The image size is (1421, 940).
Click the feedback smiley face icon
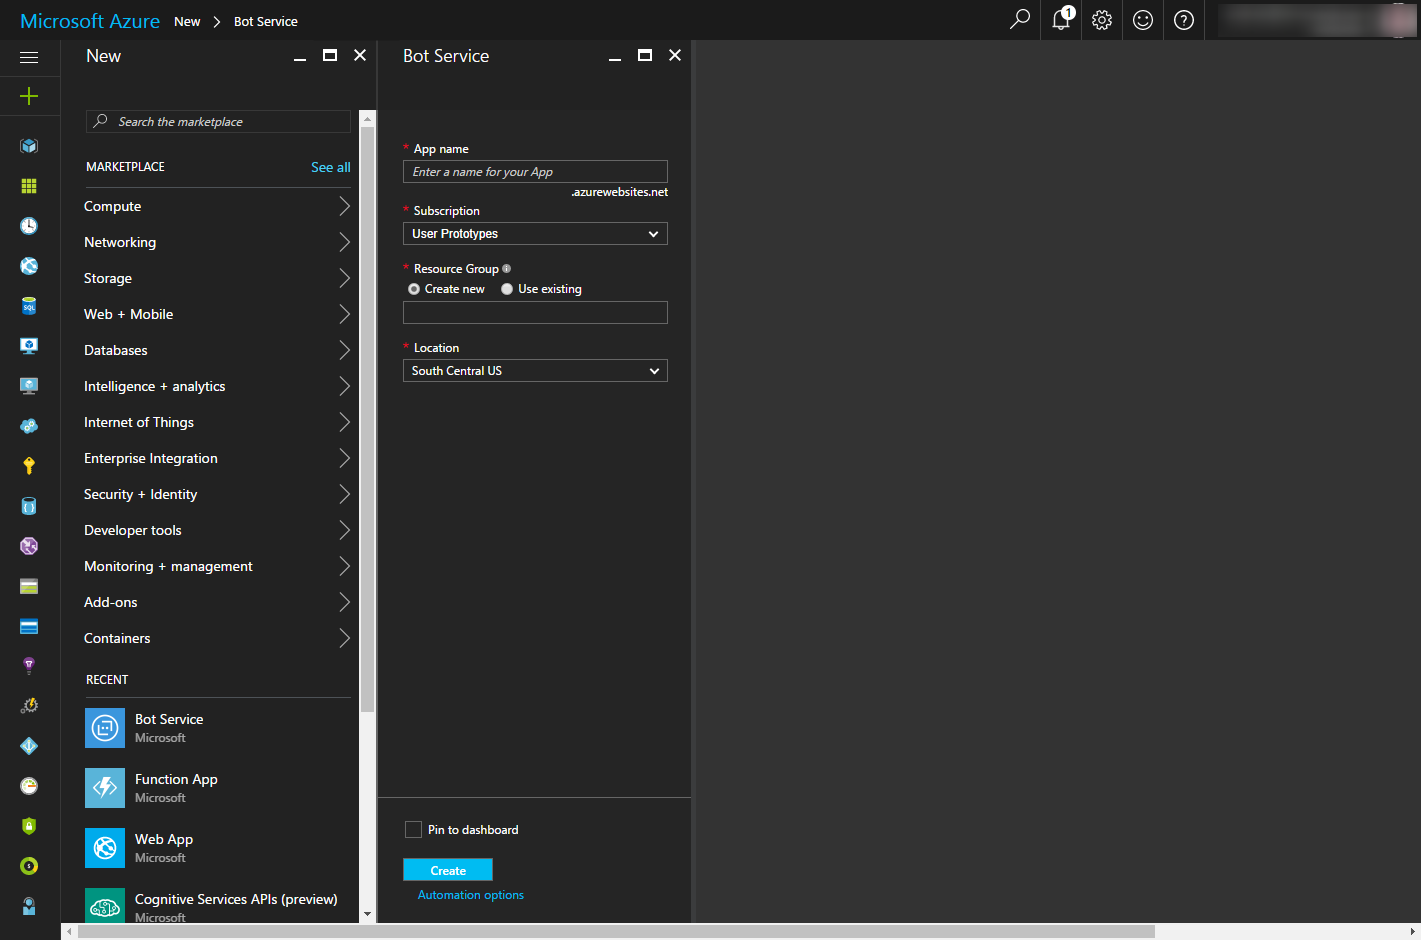point(1143,20)
